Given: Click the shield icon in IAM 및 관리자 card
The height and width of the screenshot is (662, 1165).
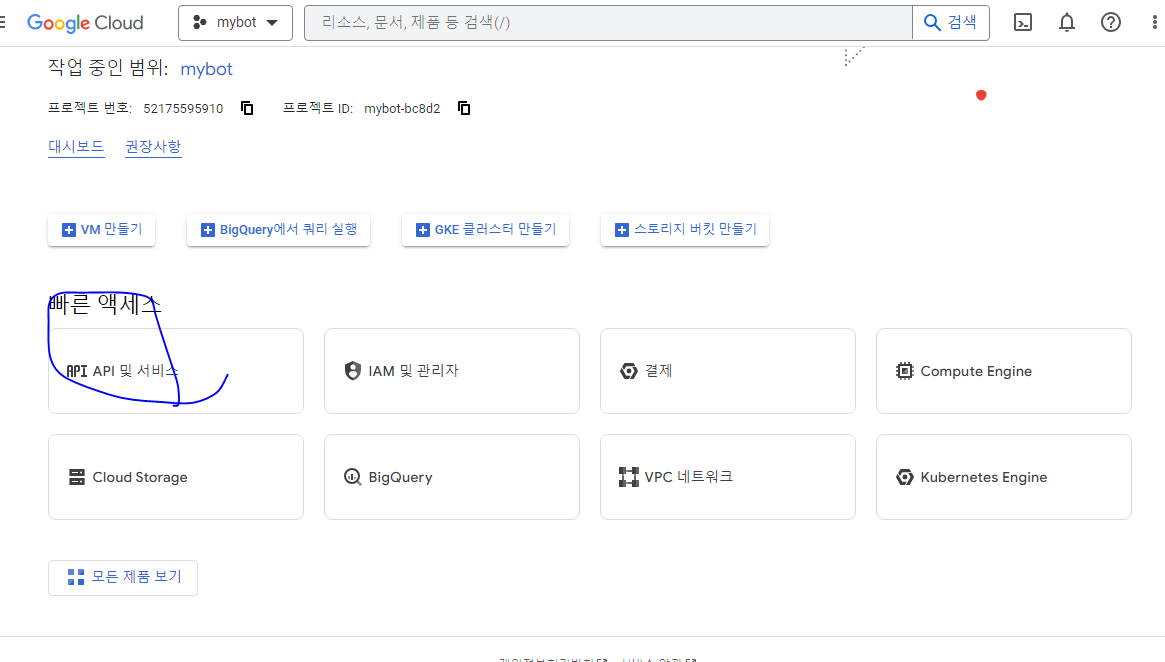Looking at the screenshot, I should pyautogui.click(x=353, y=371).
